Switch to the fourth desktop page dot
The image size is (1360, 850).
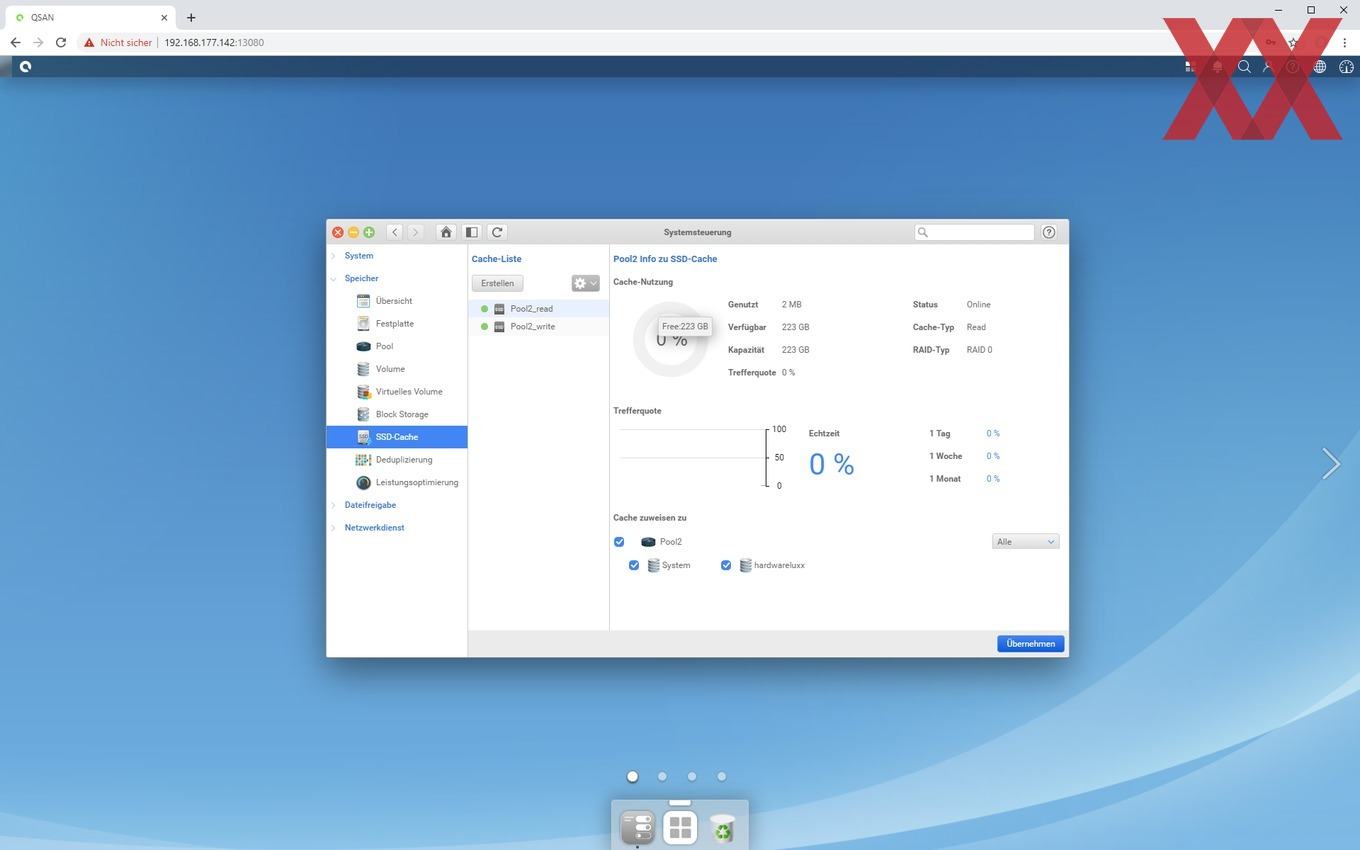click(x=721, y=776)
